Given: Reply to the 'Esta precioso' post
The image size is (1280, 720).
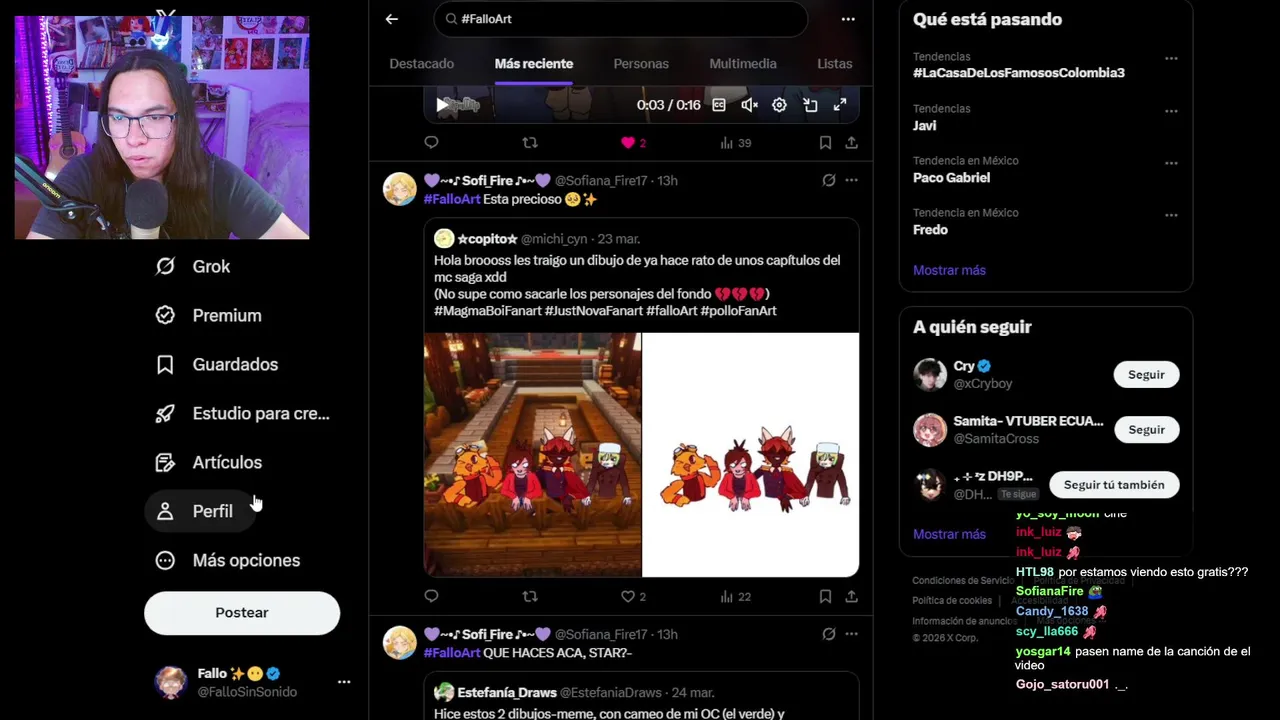Looking at the screenshot, I should (432, 596).
